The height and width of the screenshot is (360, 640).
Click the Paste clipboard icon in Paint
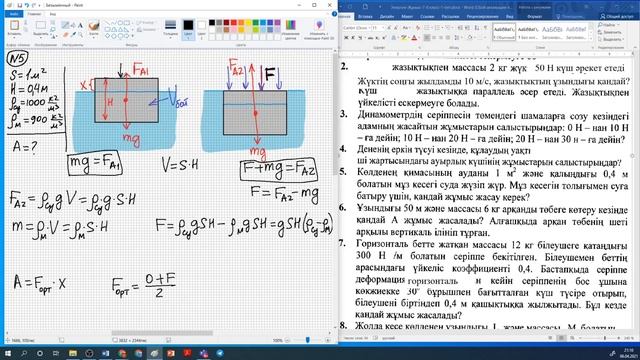(14, 25)
